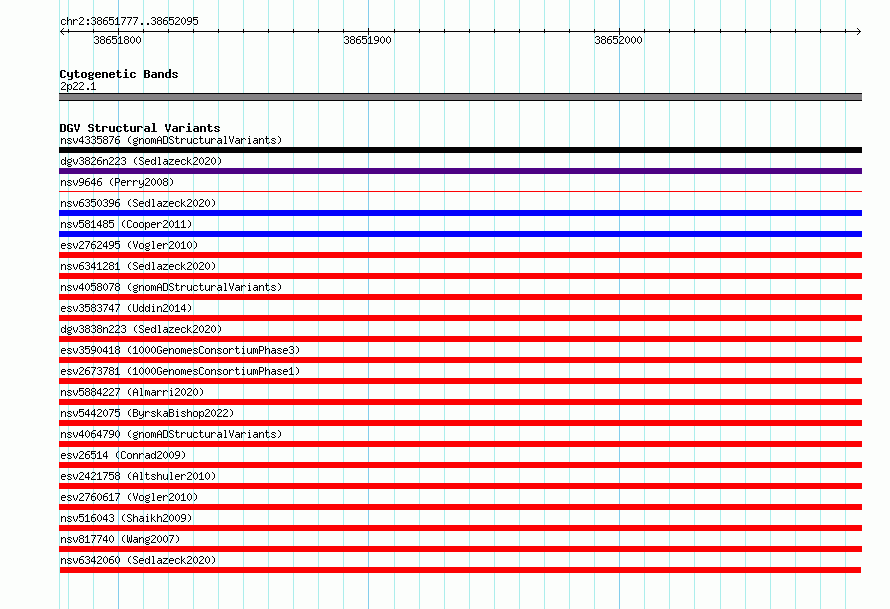Screen dimensions: 890x609
Task: Select the esv2762495 Vogler2010 label
Action: [x=129, y=245]
